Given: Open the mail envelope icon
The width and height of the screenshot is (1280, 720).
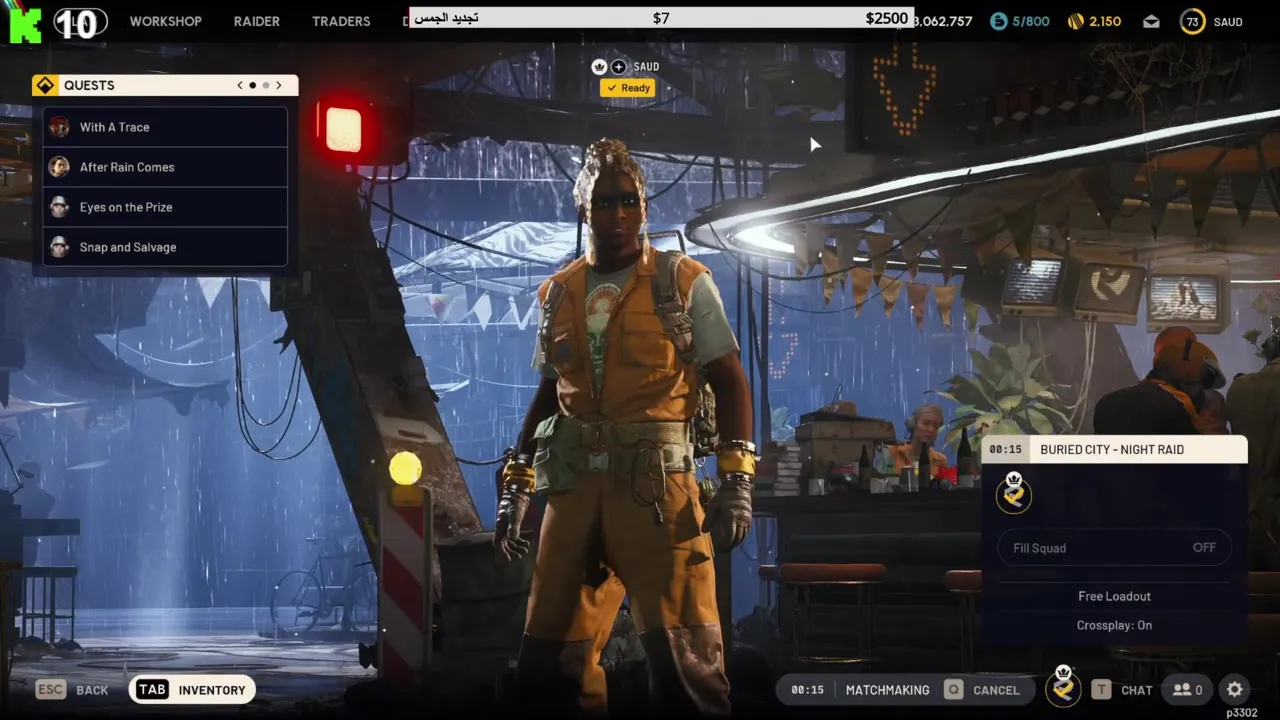Looking at the screenshot, I should [1152, 21].
